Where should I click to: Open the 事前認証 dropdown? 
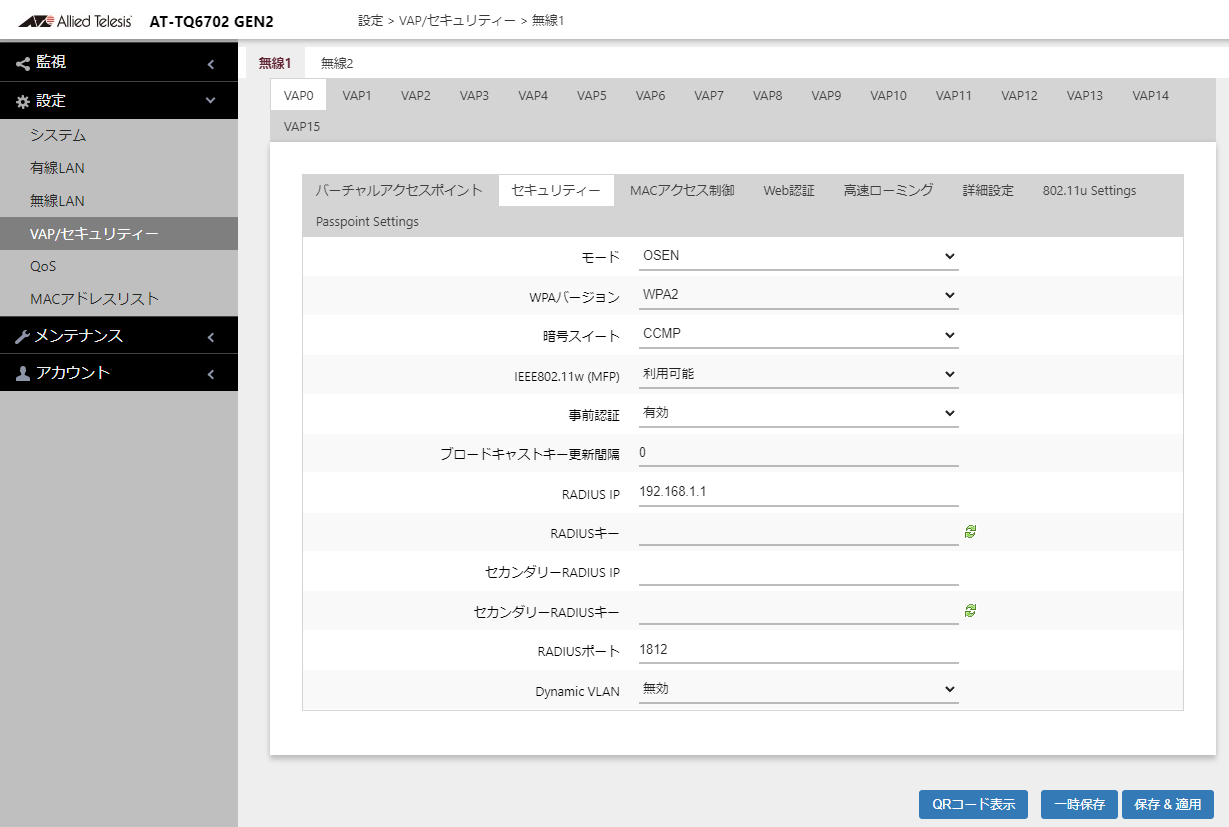click(x=799, y=413)
